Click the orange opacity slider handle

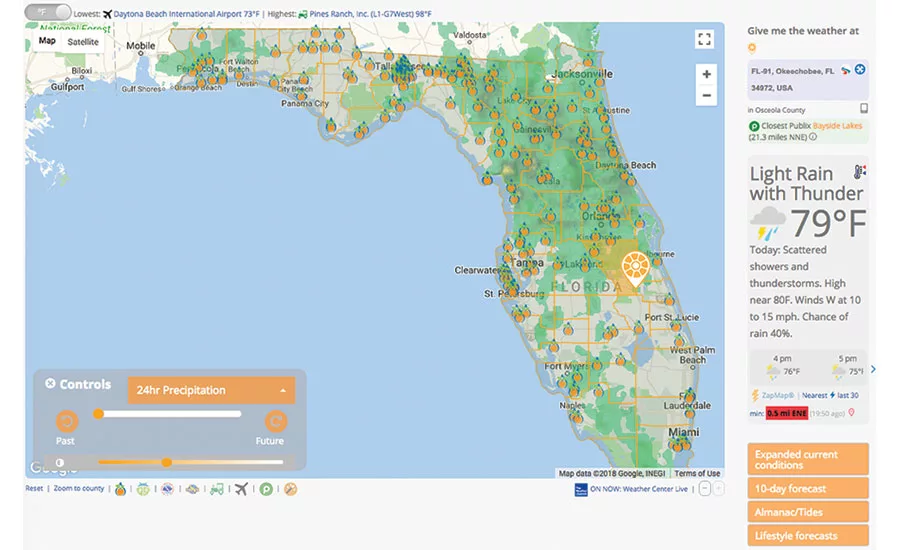166,462
